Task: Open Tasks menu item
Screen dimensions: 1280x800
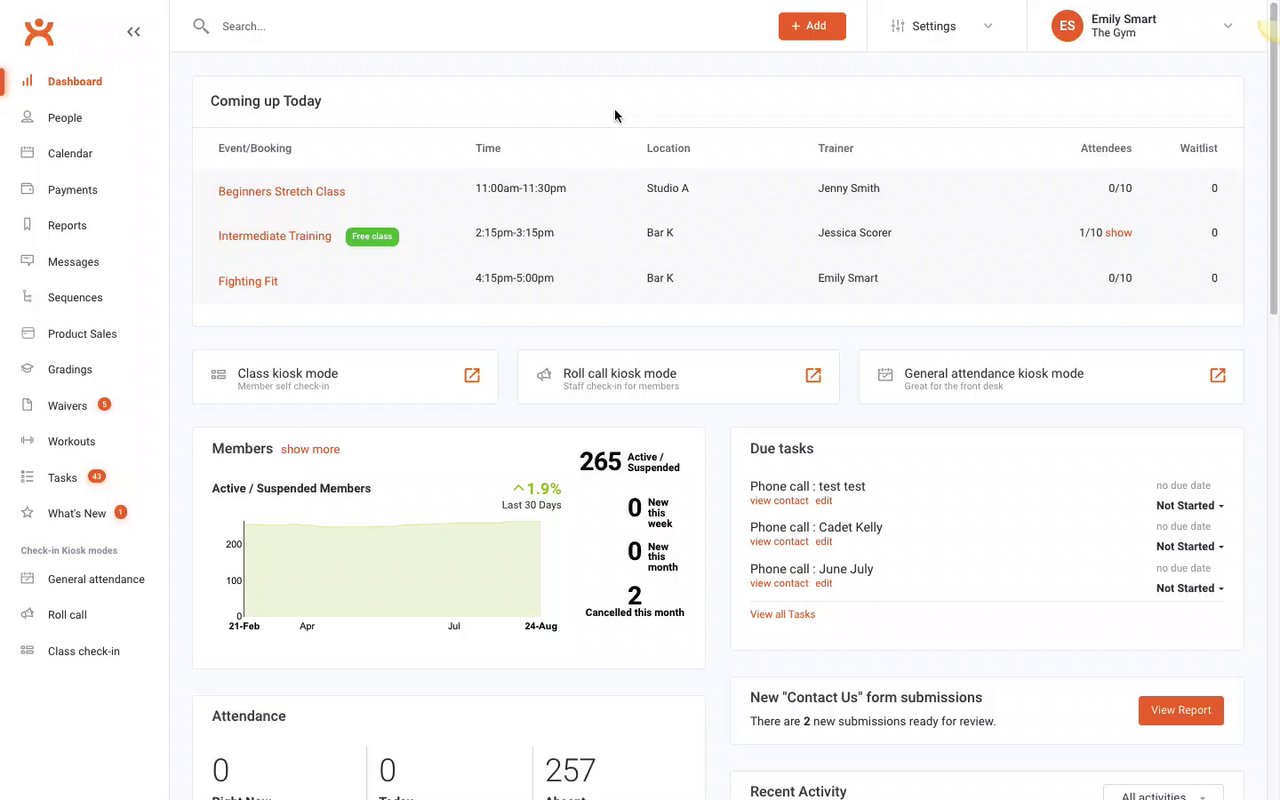Action: (x=62, y=478)
